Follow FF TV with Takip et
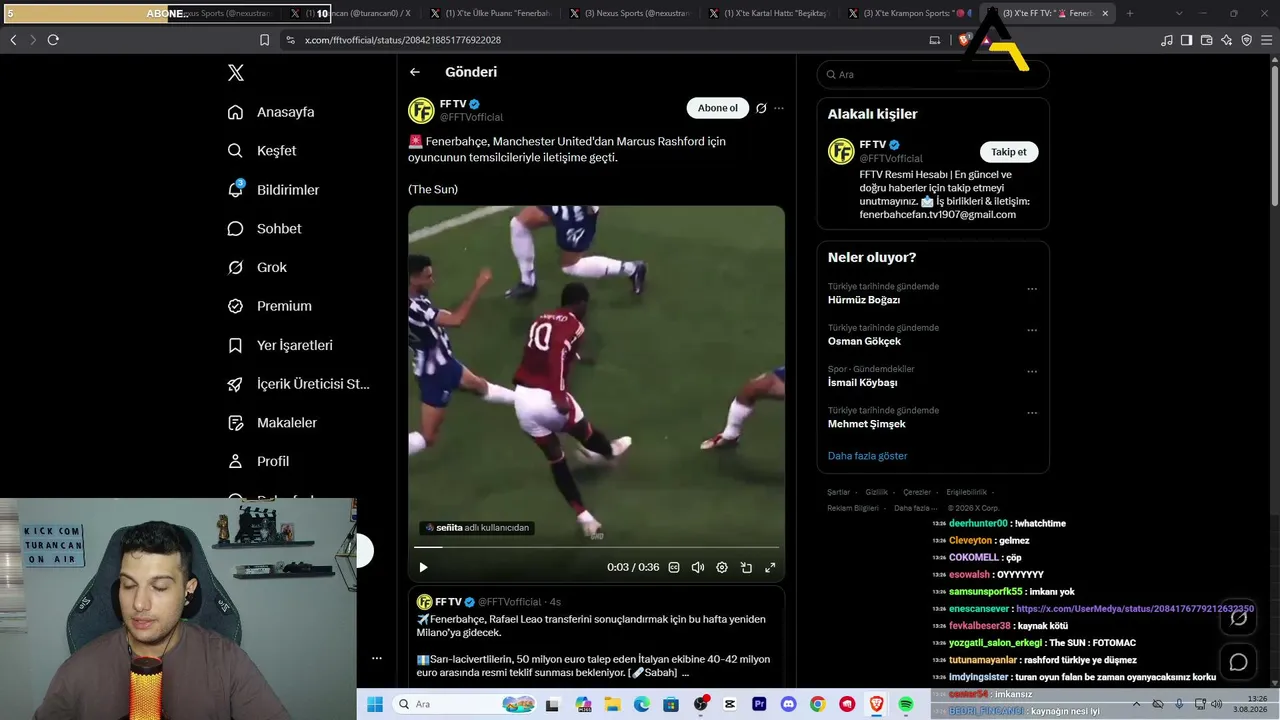The height and width of the screenshot is (720, 1280). [1008, 152]
